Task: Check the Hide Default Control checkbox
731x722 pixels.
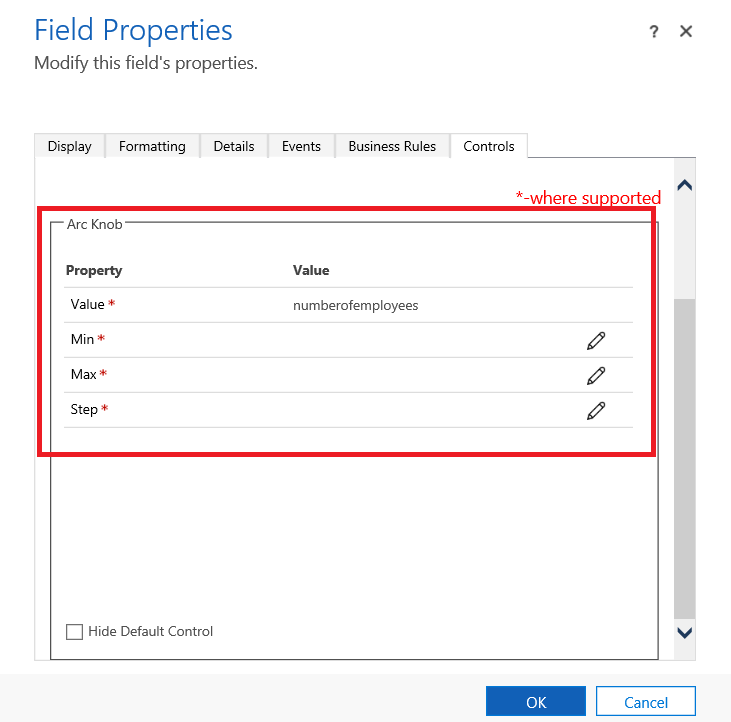Action: tap(74, 632)
